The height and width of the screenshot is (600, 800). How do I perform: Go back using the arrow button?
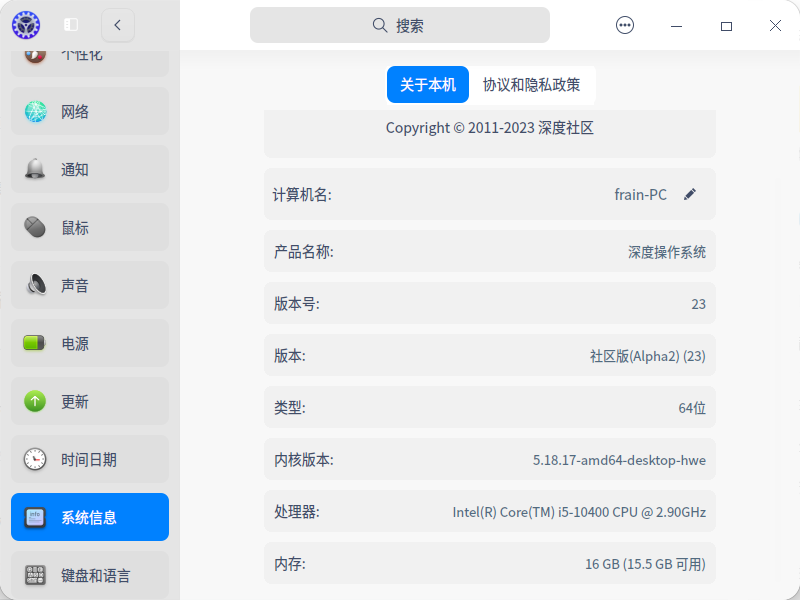point(118,25)
